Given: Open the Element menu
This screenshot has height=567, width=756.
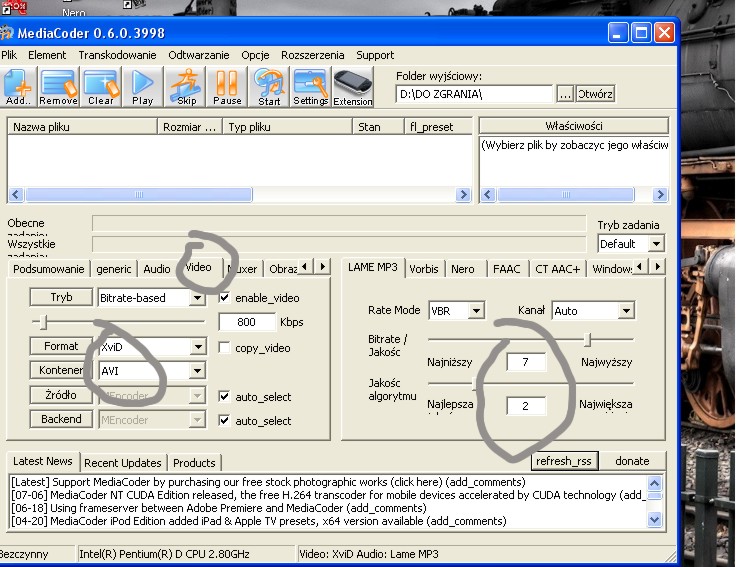Looking at the screenshot, I should (x=47, y=55).
